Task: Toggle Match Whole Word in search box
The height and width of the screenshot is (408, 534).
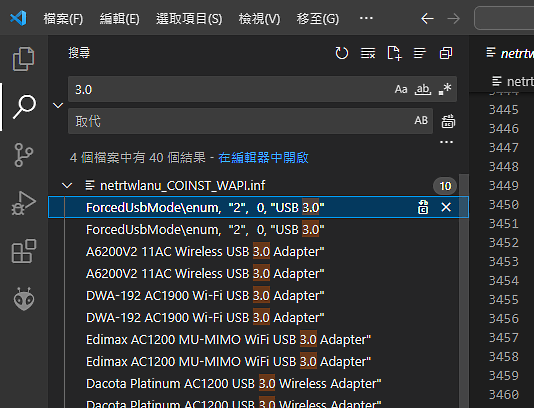Action: tap(423, 89)
